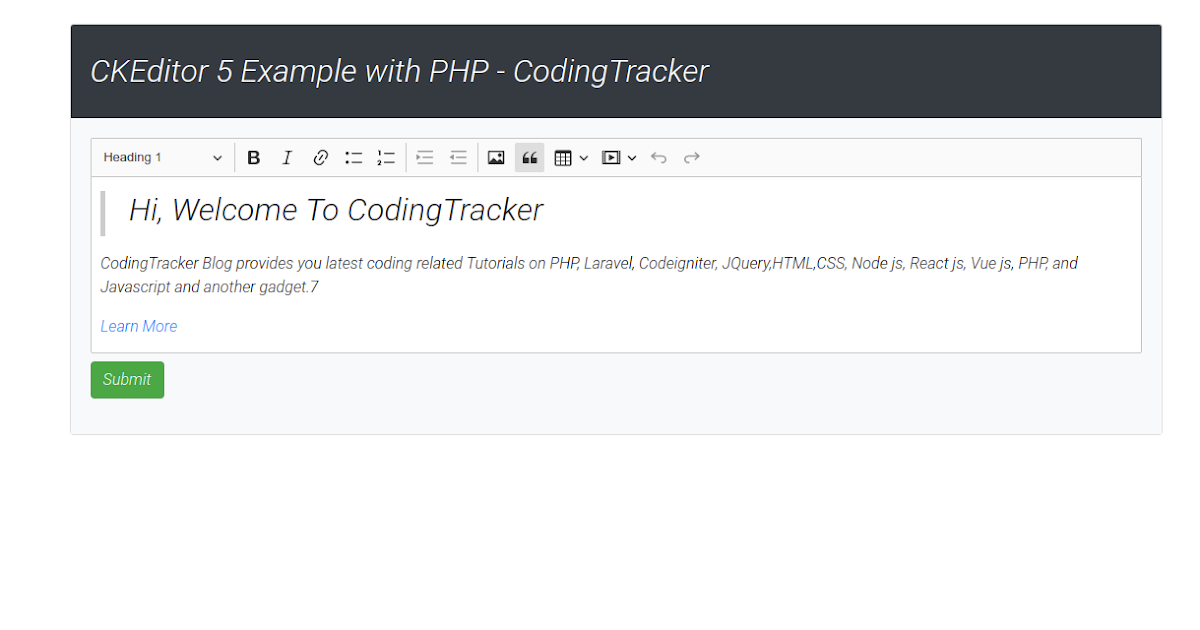Open the Learn More link
Viewport: 1200px width, 630px height.
(138, 326)
